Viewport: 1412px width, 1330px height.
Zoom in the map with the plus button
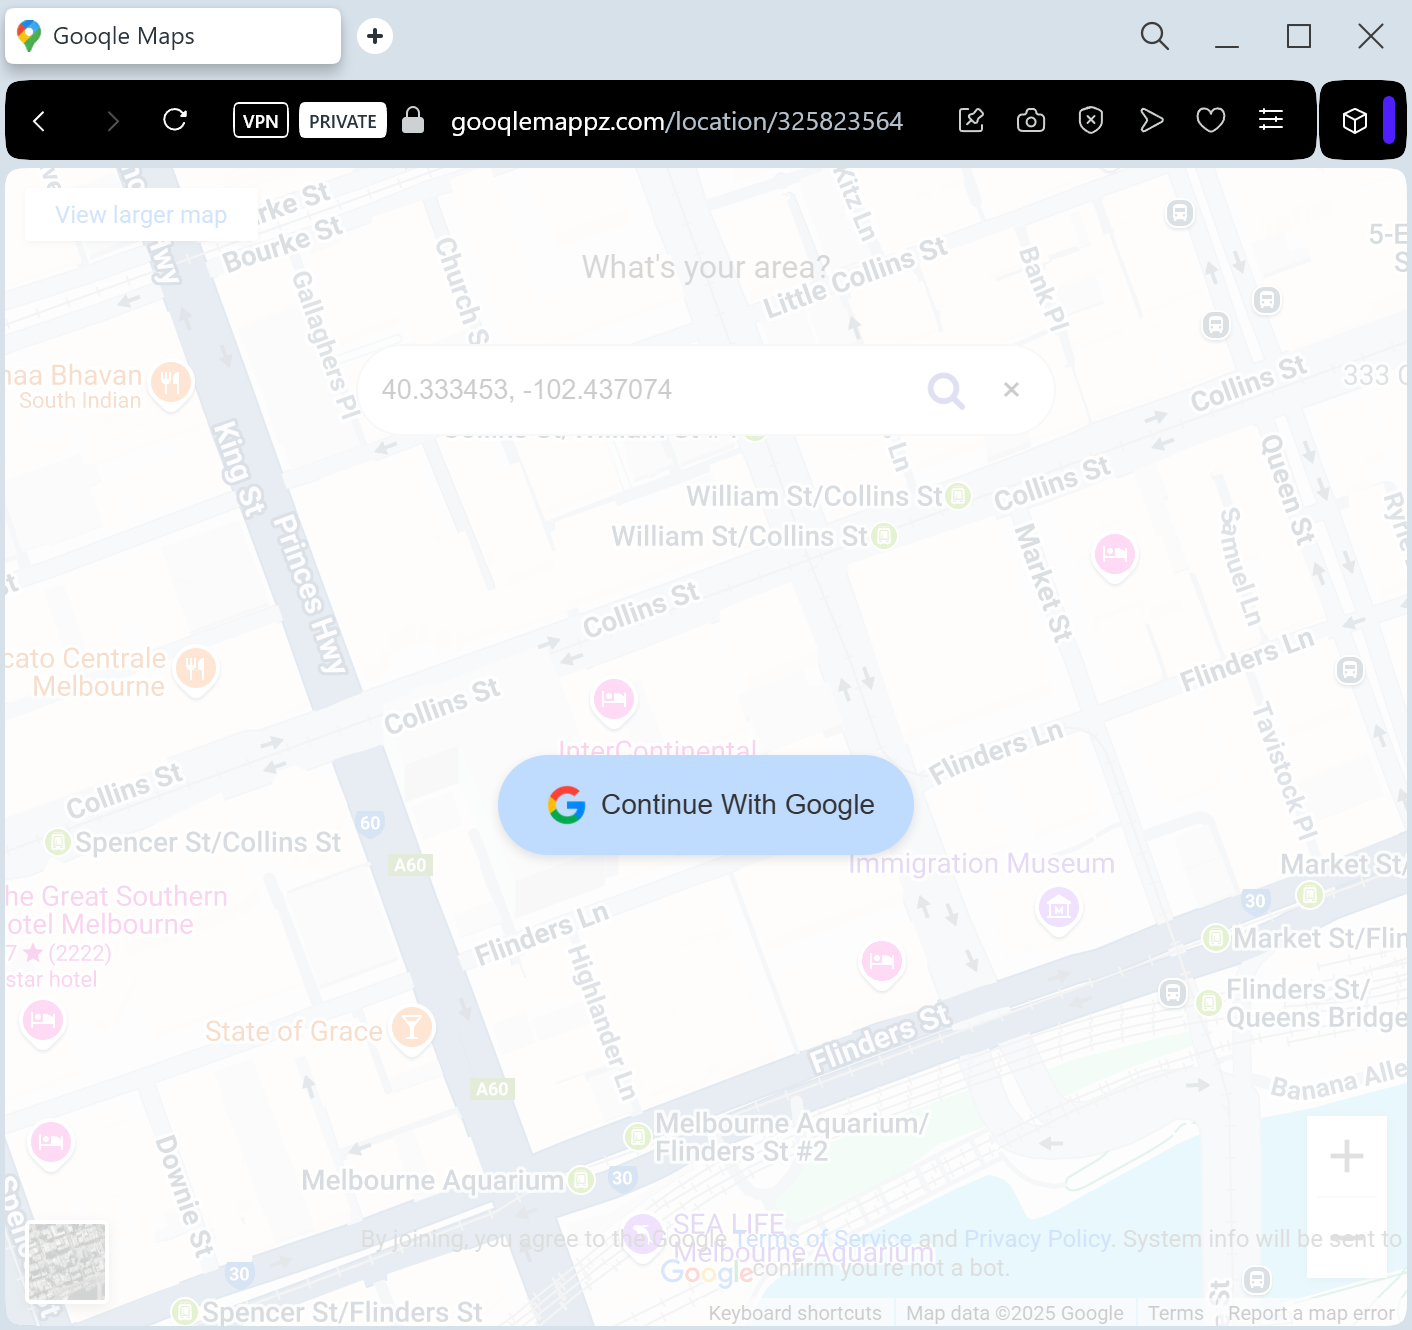coord(1347,1156)
